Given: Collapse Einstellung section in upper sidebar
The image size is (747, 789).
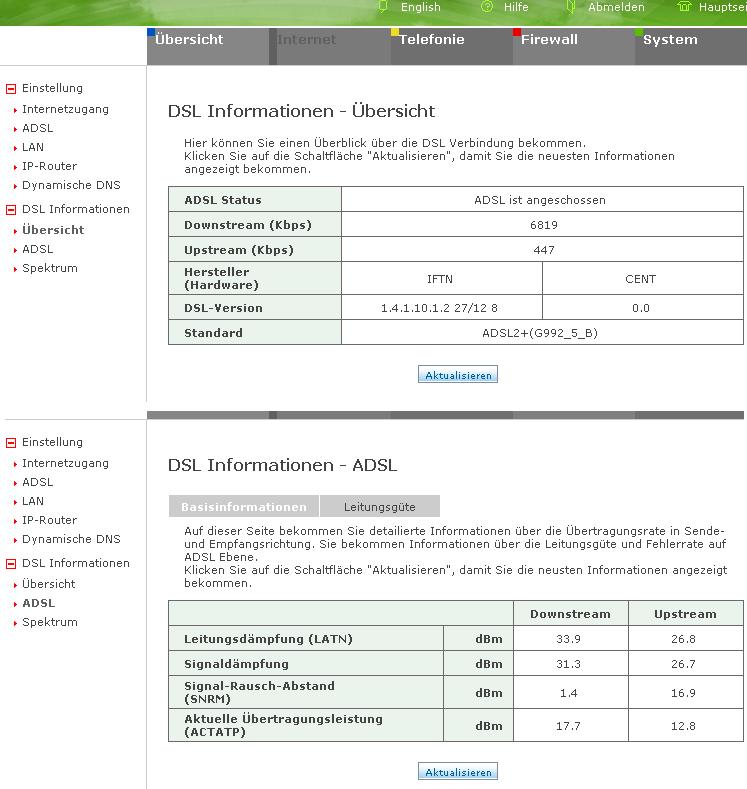Looking at the screenshot, I should (11, 89).
